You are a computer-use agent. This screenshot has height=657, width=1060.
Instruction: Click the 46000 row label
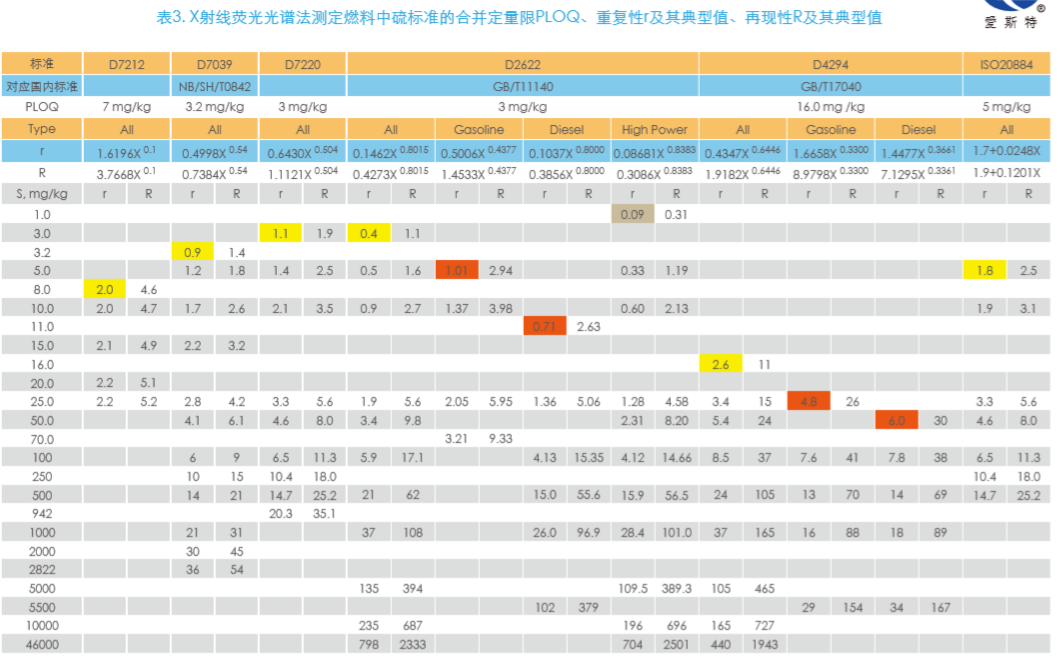pos(42,646)
